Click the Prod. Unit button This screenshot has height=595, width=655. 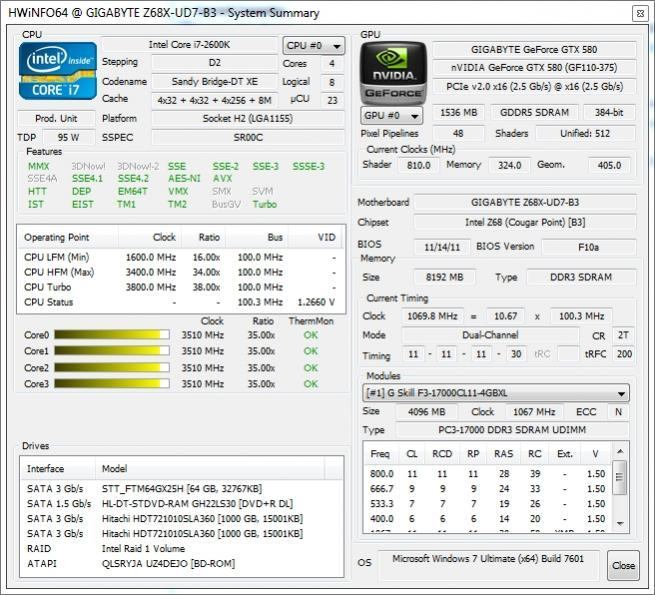(56, 118)
